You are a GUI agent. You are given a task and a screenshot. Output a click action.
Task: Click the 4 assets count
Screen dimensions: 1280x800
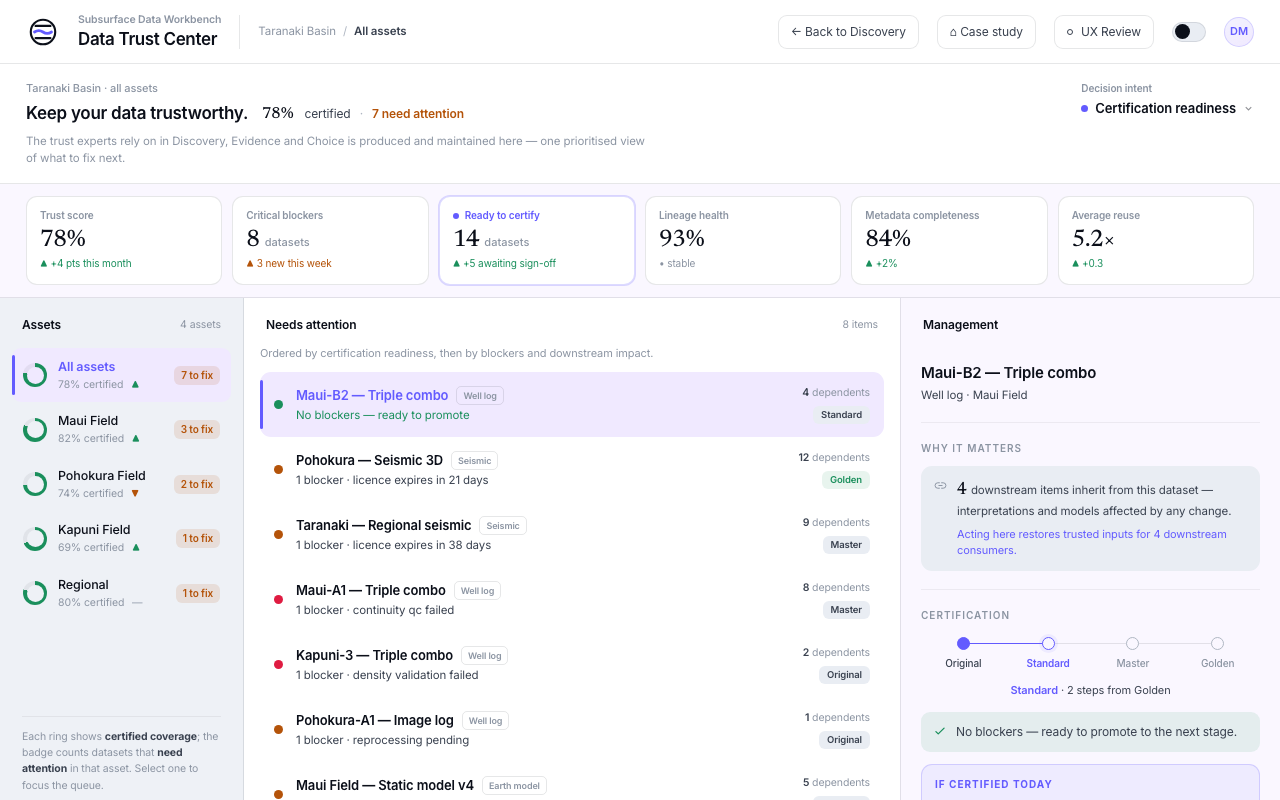pyautogui.click(x=200, y=324)
